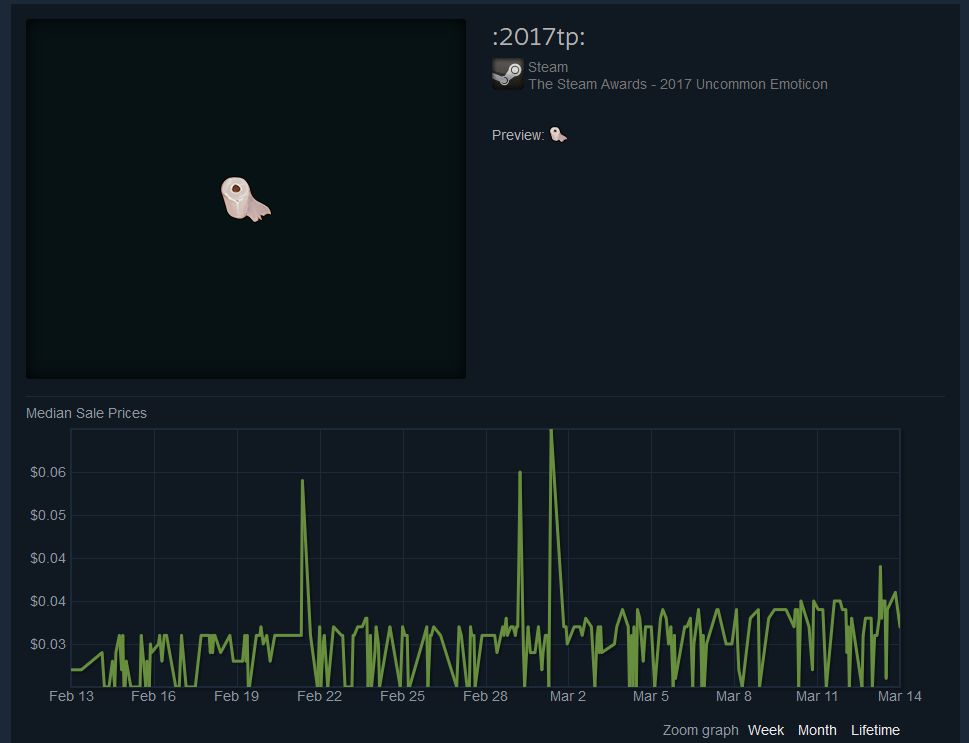Switch the graph to Week view

765,730
